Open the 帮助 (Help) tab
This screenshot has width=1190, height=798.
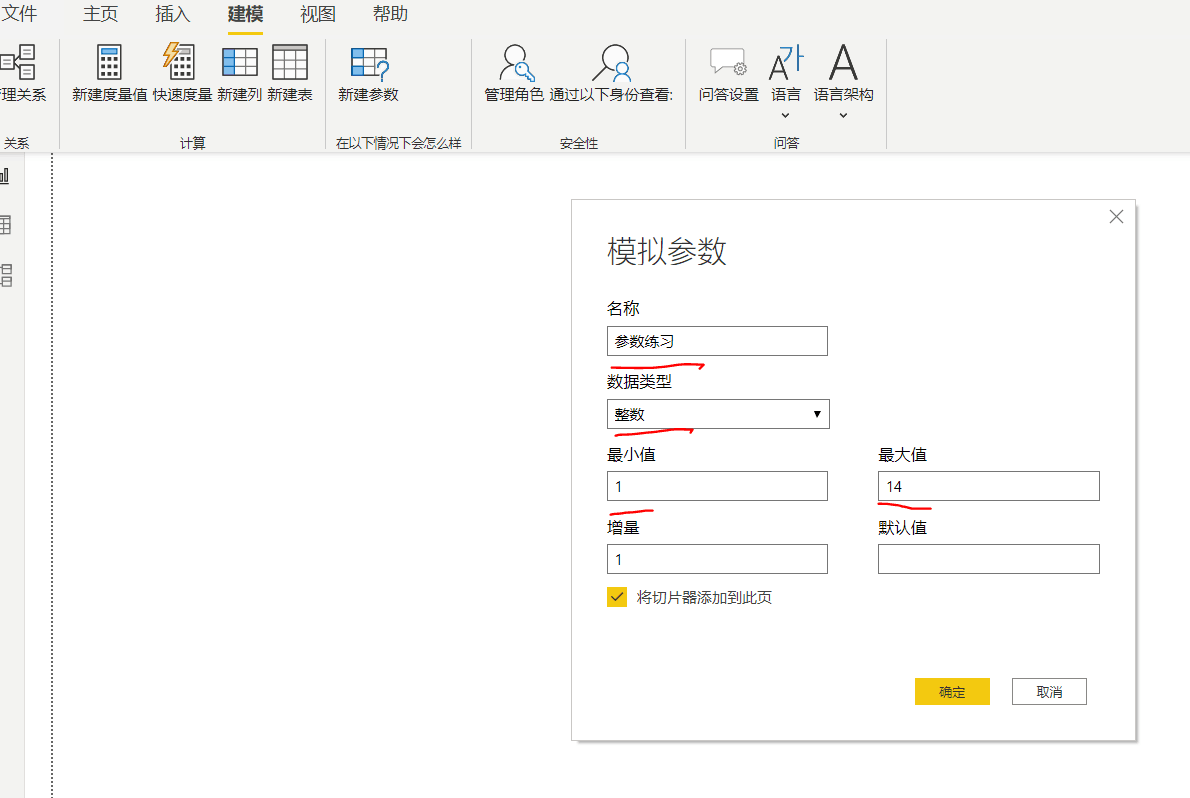pyautogui.click(x=390, y=14)
